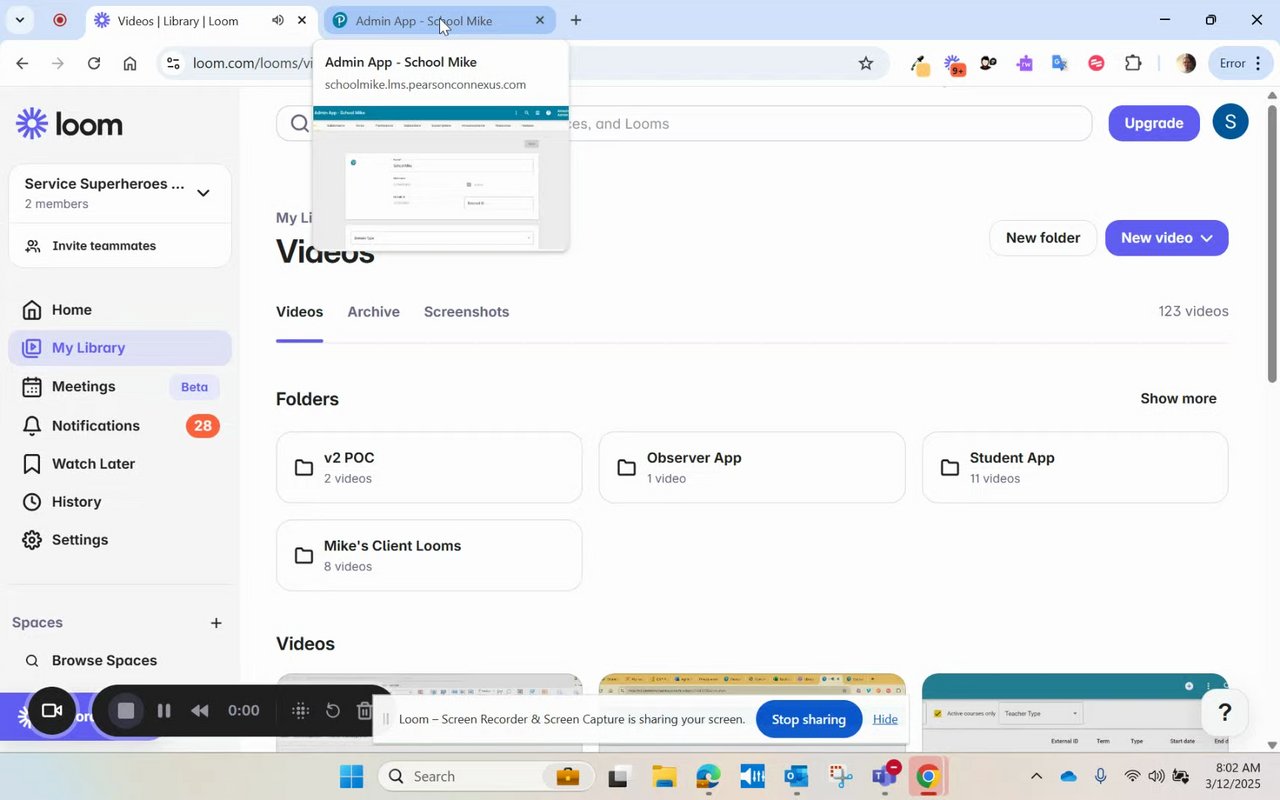Click the Upgrade button
This screenshot has width=1280, height=800.
(x=1154, y=123)
